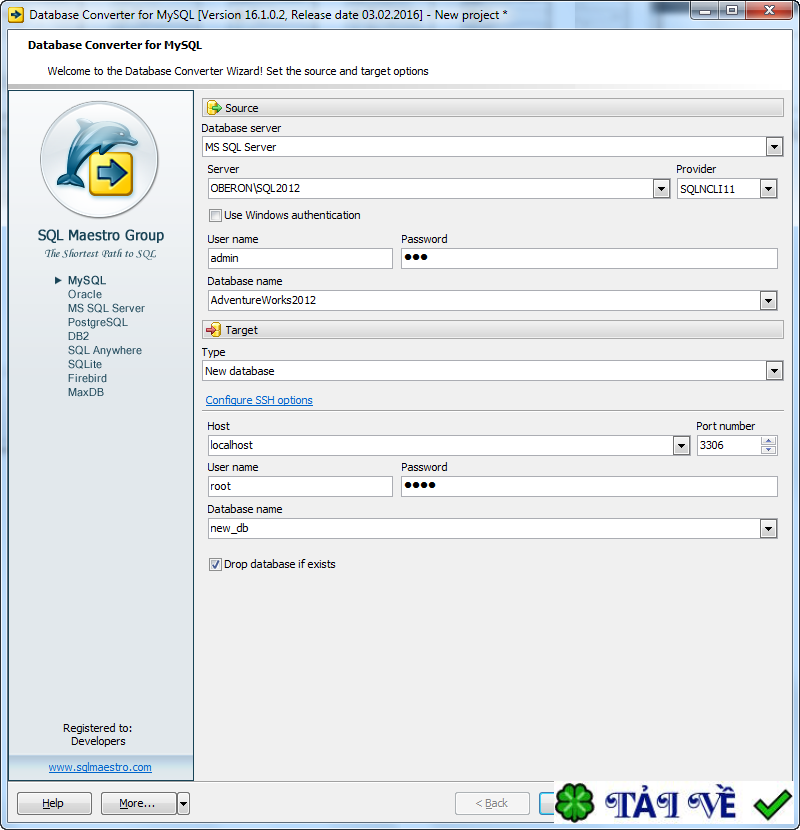Click the yellow Source section arrow icon
The image size is (800, 830).
click(215, 108)
